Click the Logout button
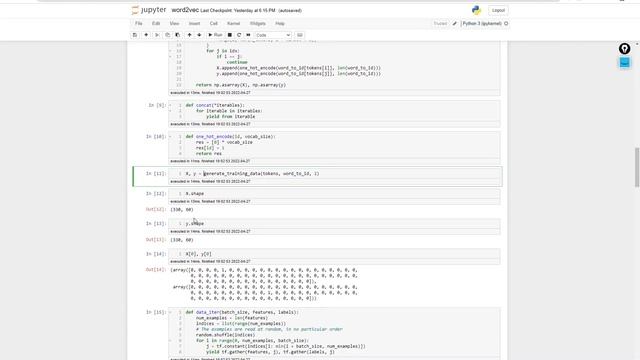 tap(498, 10)
